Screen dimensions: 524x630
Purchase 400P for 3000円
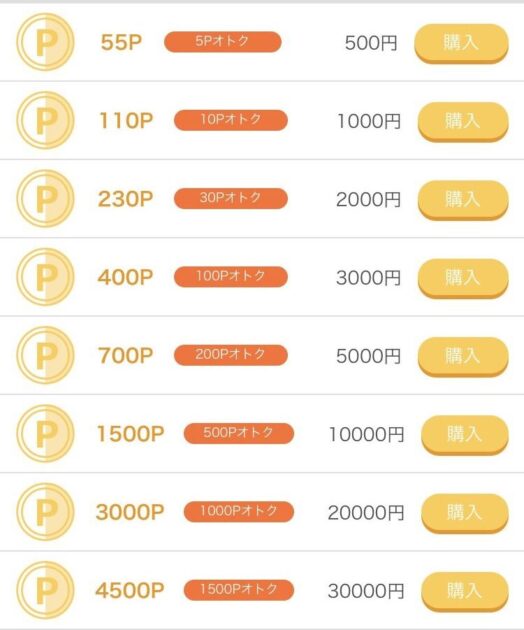click(x=463, y=278)
